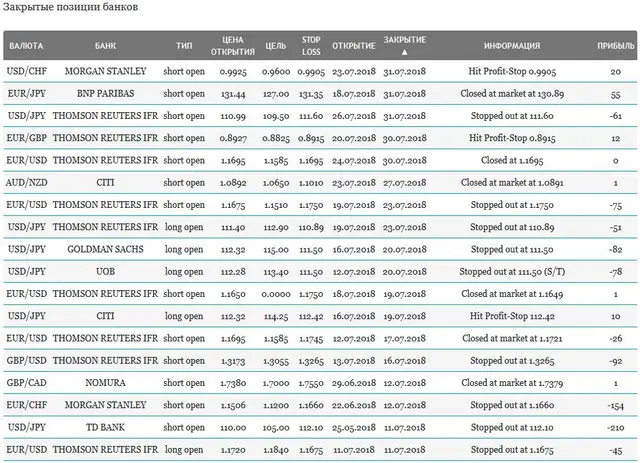Click Stopped out at 110.89 info

pyautogui.click(x=512, y=227)
